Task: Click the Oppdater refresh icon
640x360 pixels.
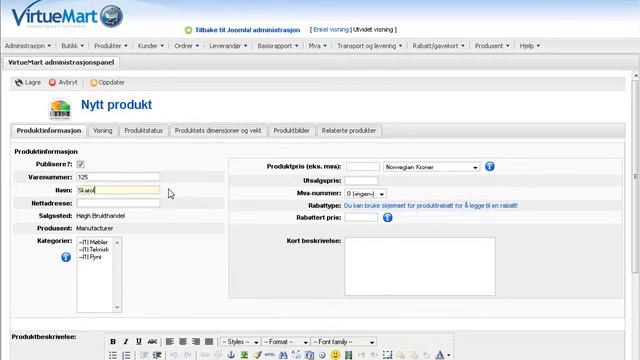Action: [x=93, y=83]
